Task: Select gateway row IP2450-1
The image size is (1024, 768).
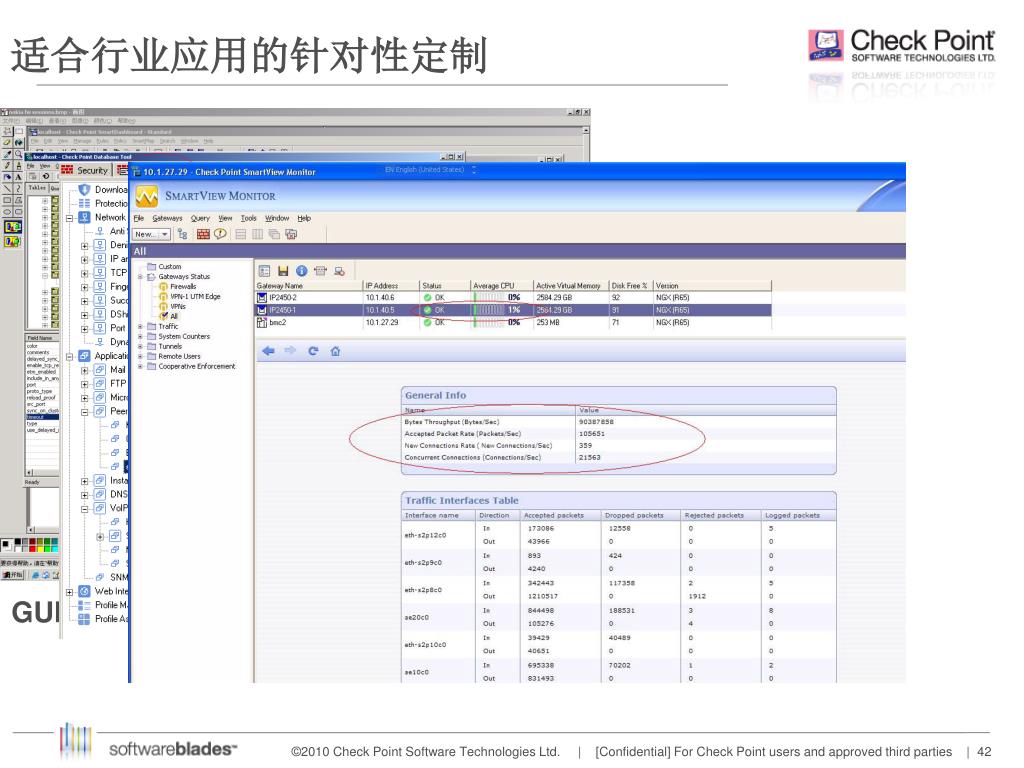Action: tap(513, 310)
